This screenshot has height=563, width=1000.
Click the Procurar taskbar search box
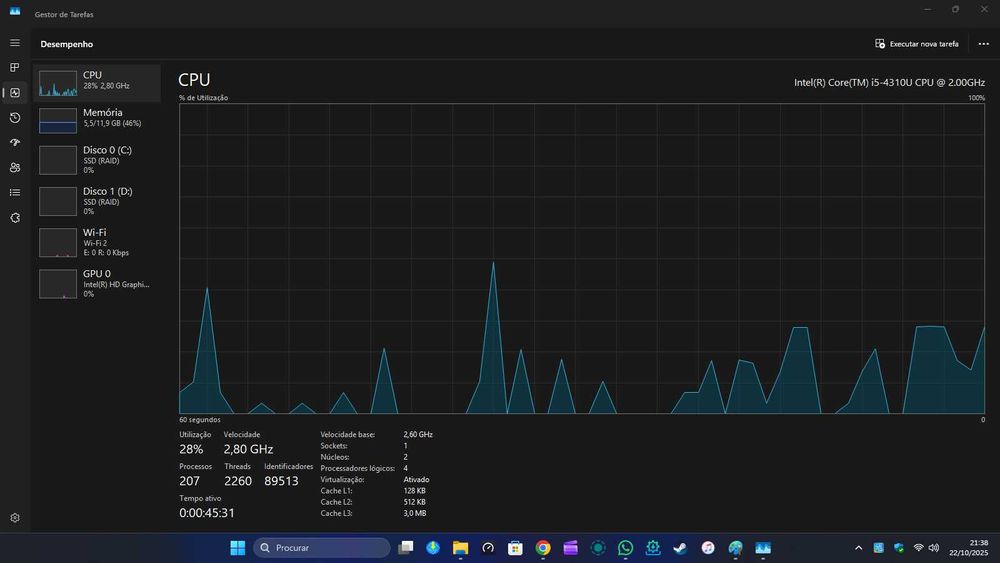321,548
